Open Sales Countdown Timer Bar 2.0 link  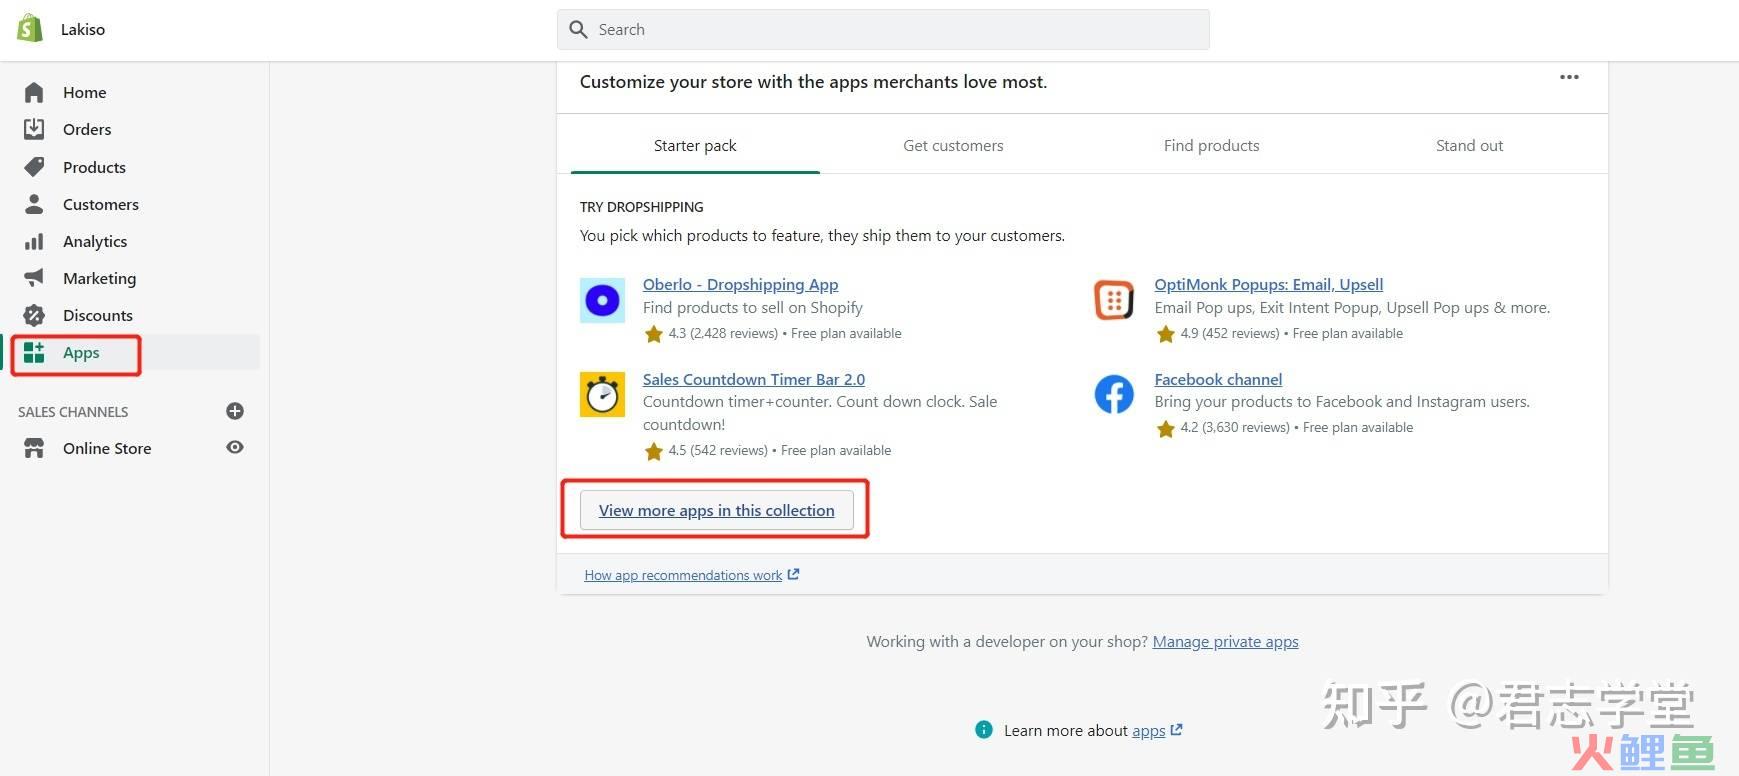click(x=754, y=380)
